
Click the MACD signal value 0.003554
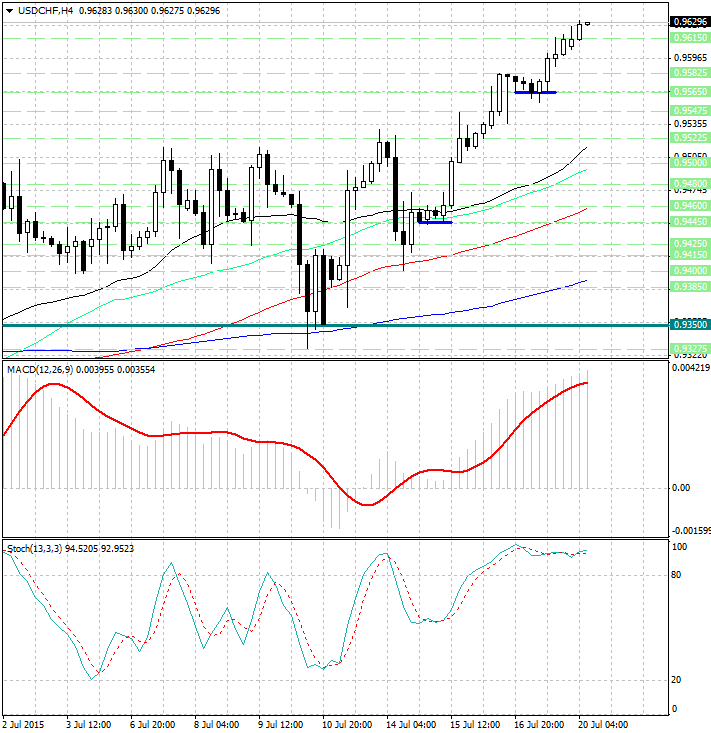pyautogui.click(x=136, y=370)
